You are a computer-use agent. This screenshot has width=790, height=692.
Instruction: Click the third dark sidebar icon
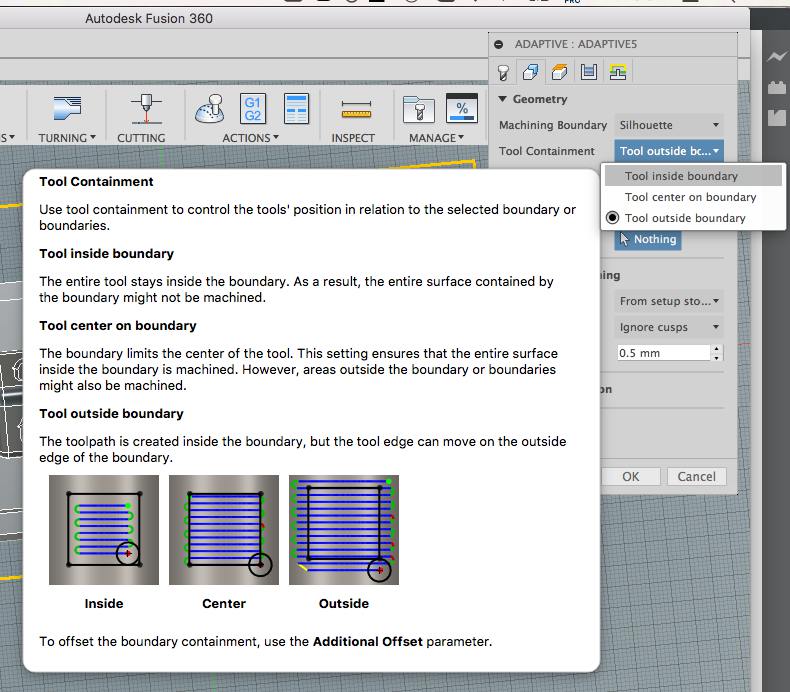pyautogui.click(x=776, y=117)
